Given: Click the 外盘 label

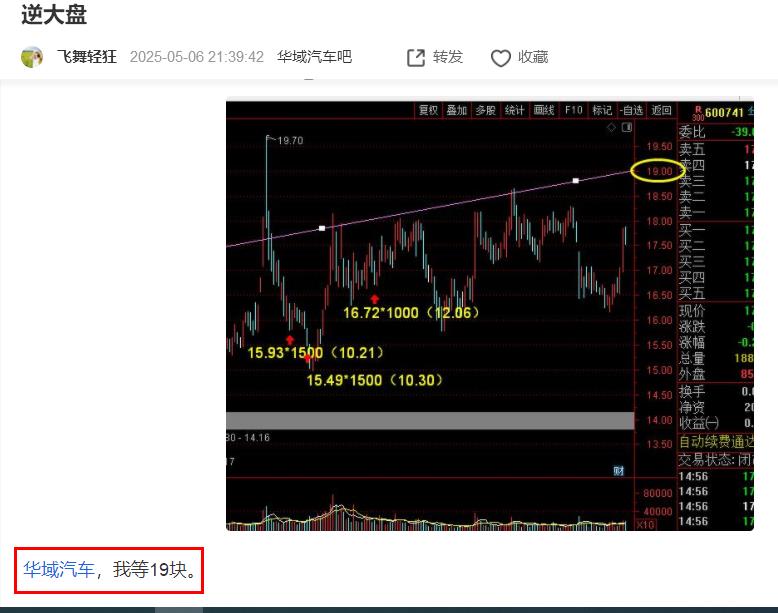Looking at the screenshot, I should [x=692, y=374].
